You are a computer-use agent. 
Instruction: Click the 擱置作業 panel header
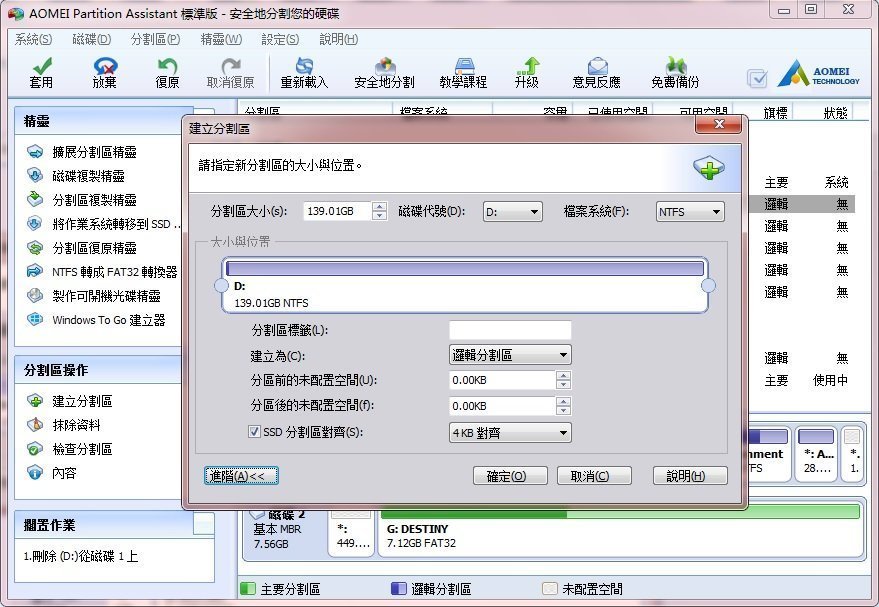pyautogui.click(x=104, y=525)
